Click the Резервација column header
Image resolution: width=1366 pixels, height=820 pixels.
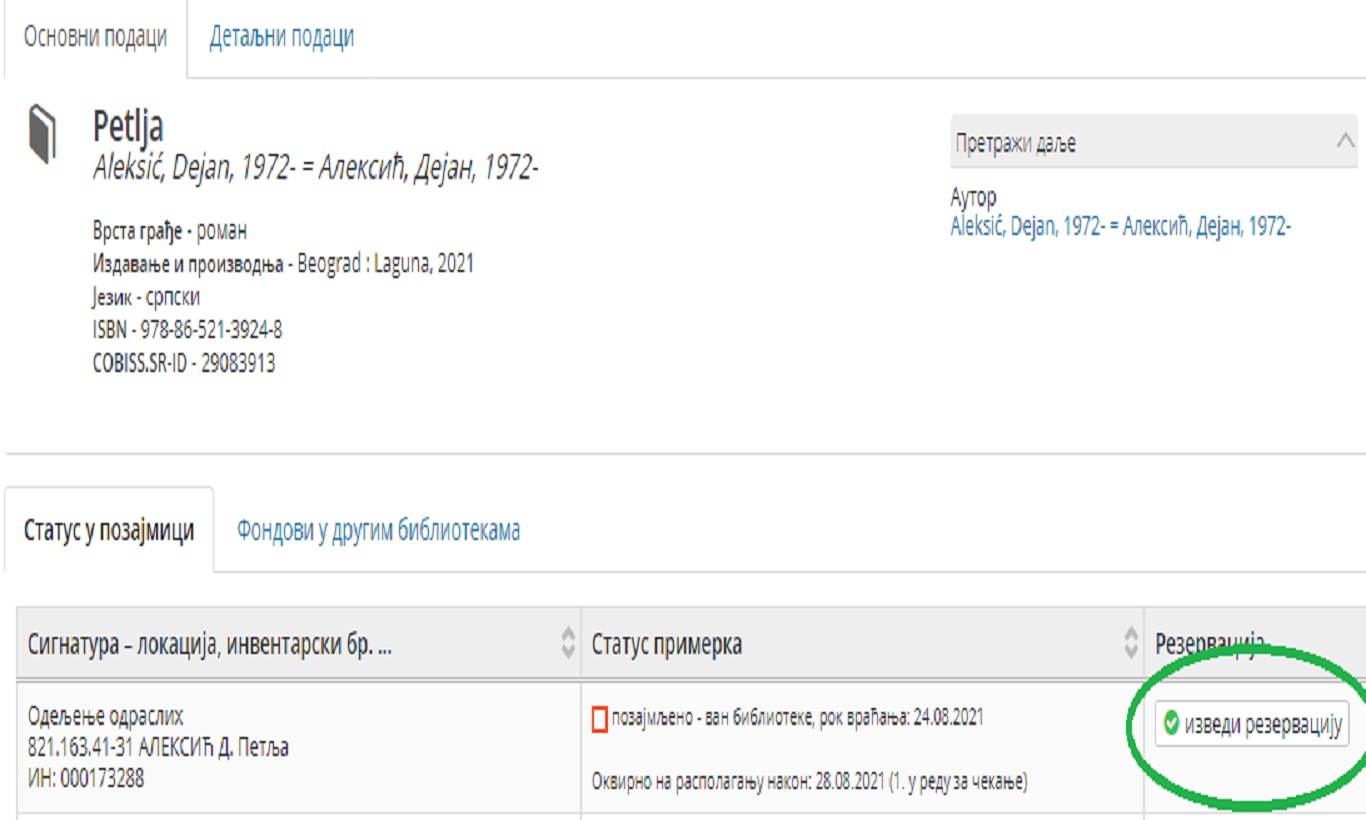coord(1210,644)
